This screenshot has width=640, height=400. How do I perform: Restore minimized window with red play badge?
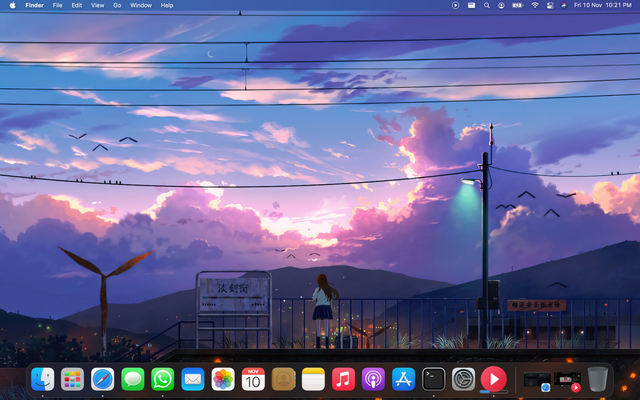567,381
